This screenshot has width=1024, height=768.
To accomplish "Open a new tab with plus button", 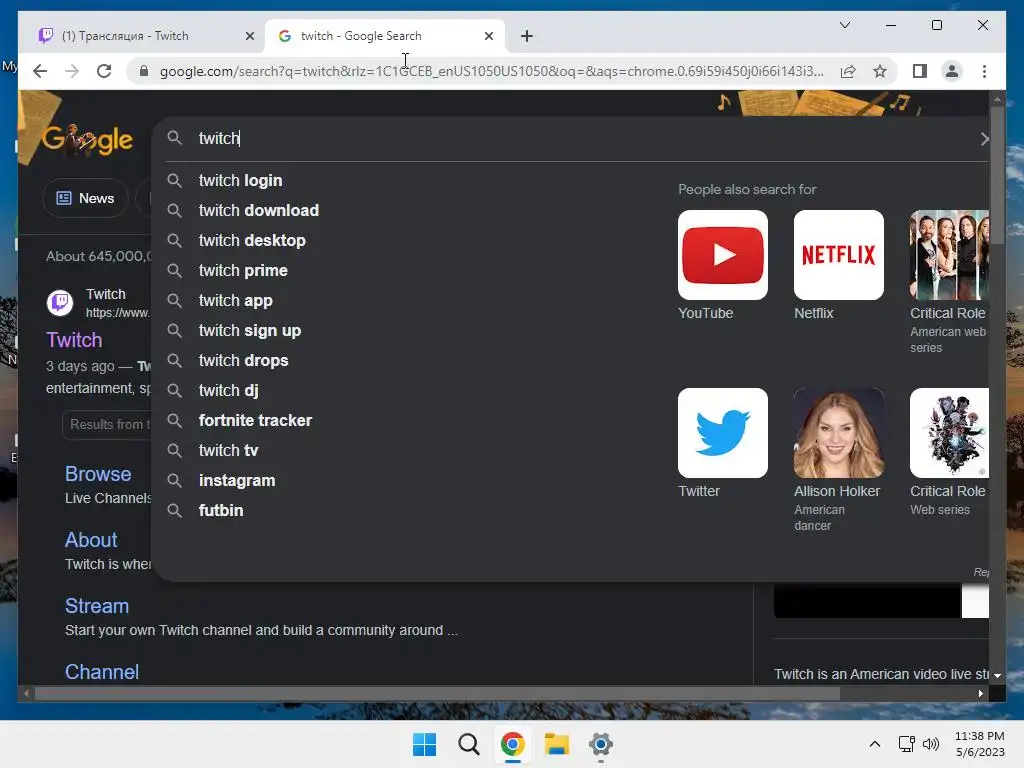I will tap(526, 36).
